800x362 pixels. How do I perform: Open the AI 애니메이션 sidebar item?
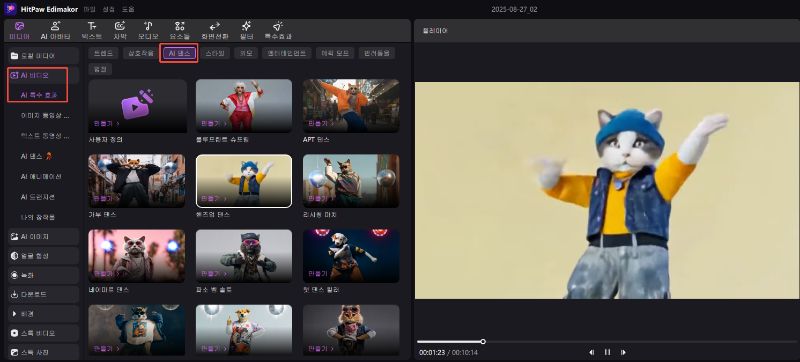coord(41,176)
